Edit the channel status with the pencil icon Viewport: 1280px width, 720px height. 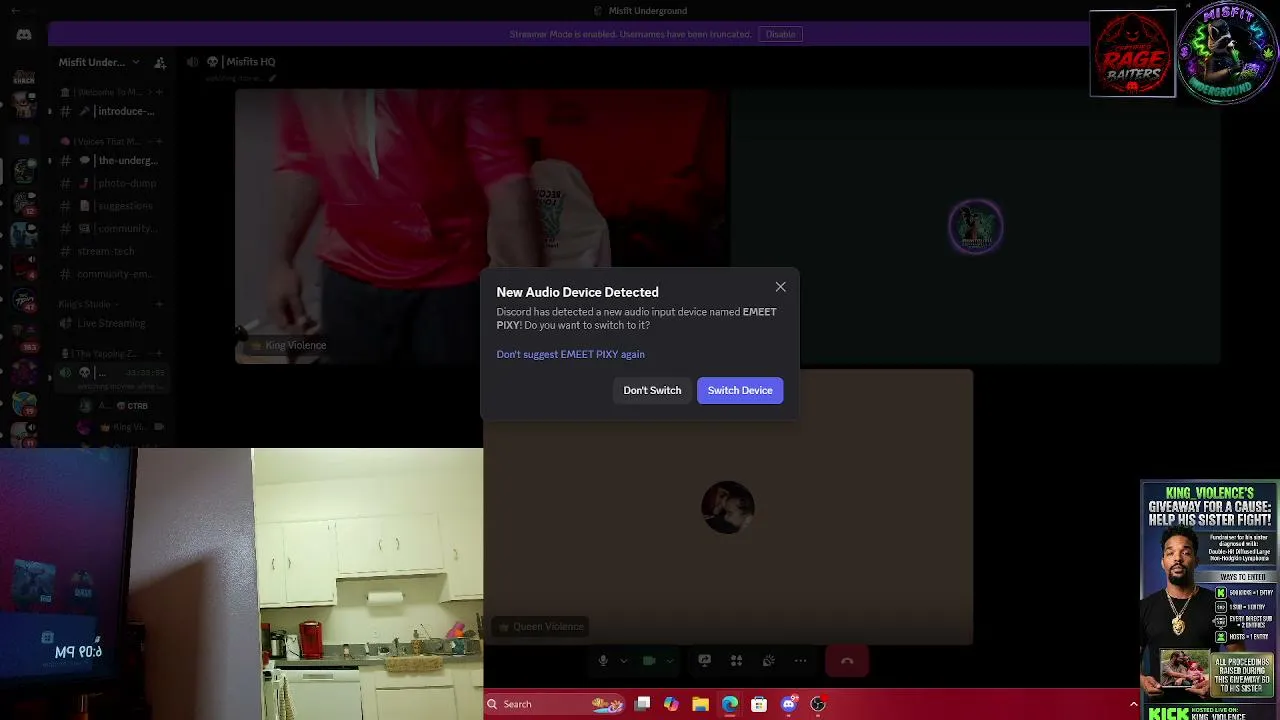tap(271, 77)
